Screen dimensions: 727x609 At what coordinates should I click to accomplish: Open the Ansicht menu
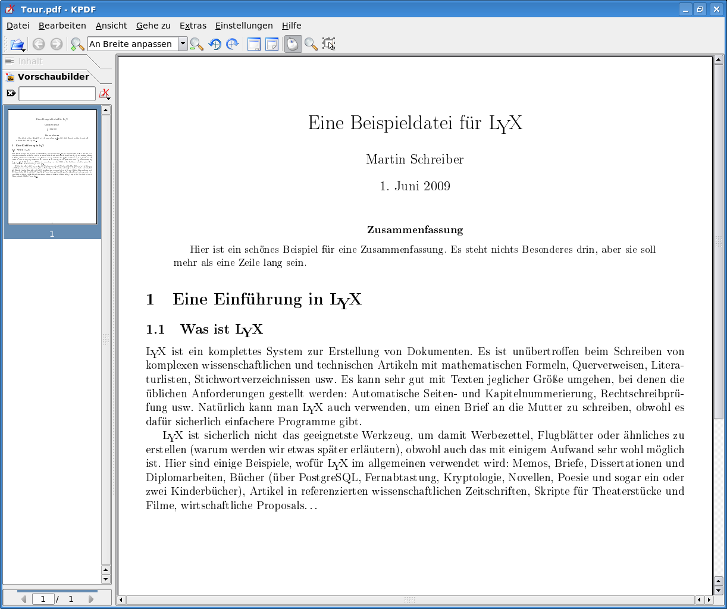pyautogui.click(x=111, y=26)
